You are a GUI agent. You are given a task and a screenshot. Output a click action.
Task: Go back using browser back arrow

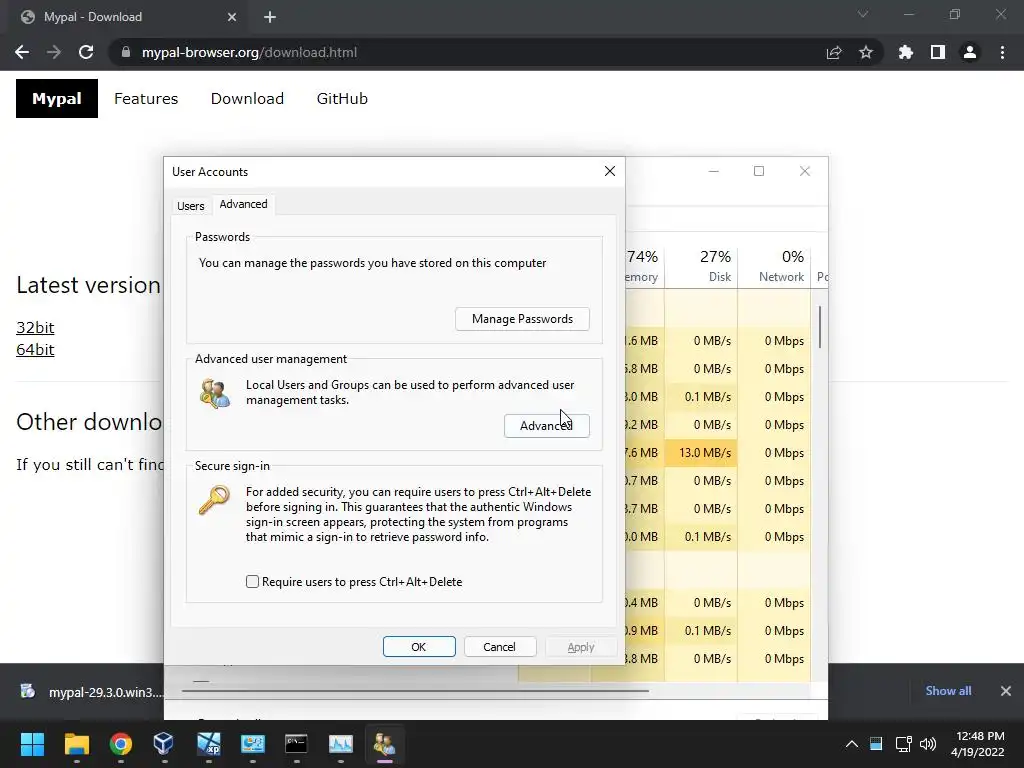coord(22,52)
